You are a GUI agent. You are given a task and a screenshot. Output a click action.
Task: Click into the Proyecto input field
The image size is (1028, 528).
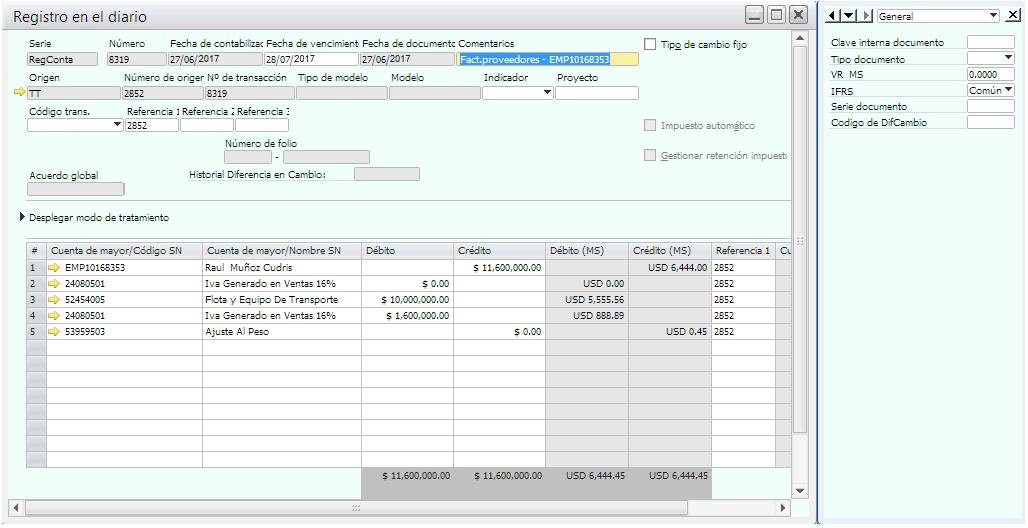596,93
